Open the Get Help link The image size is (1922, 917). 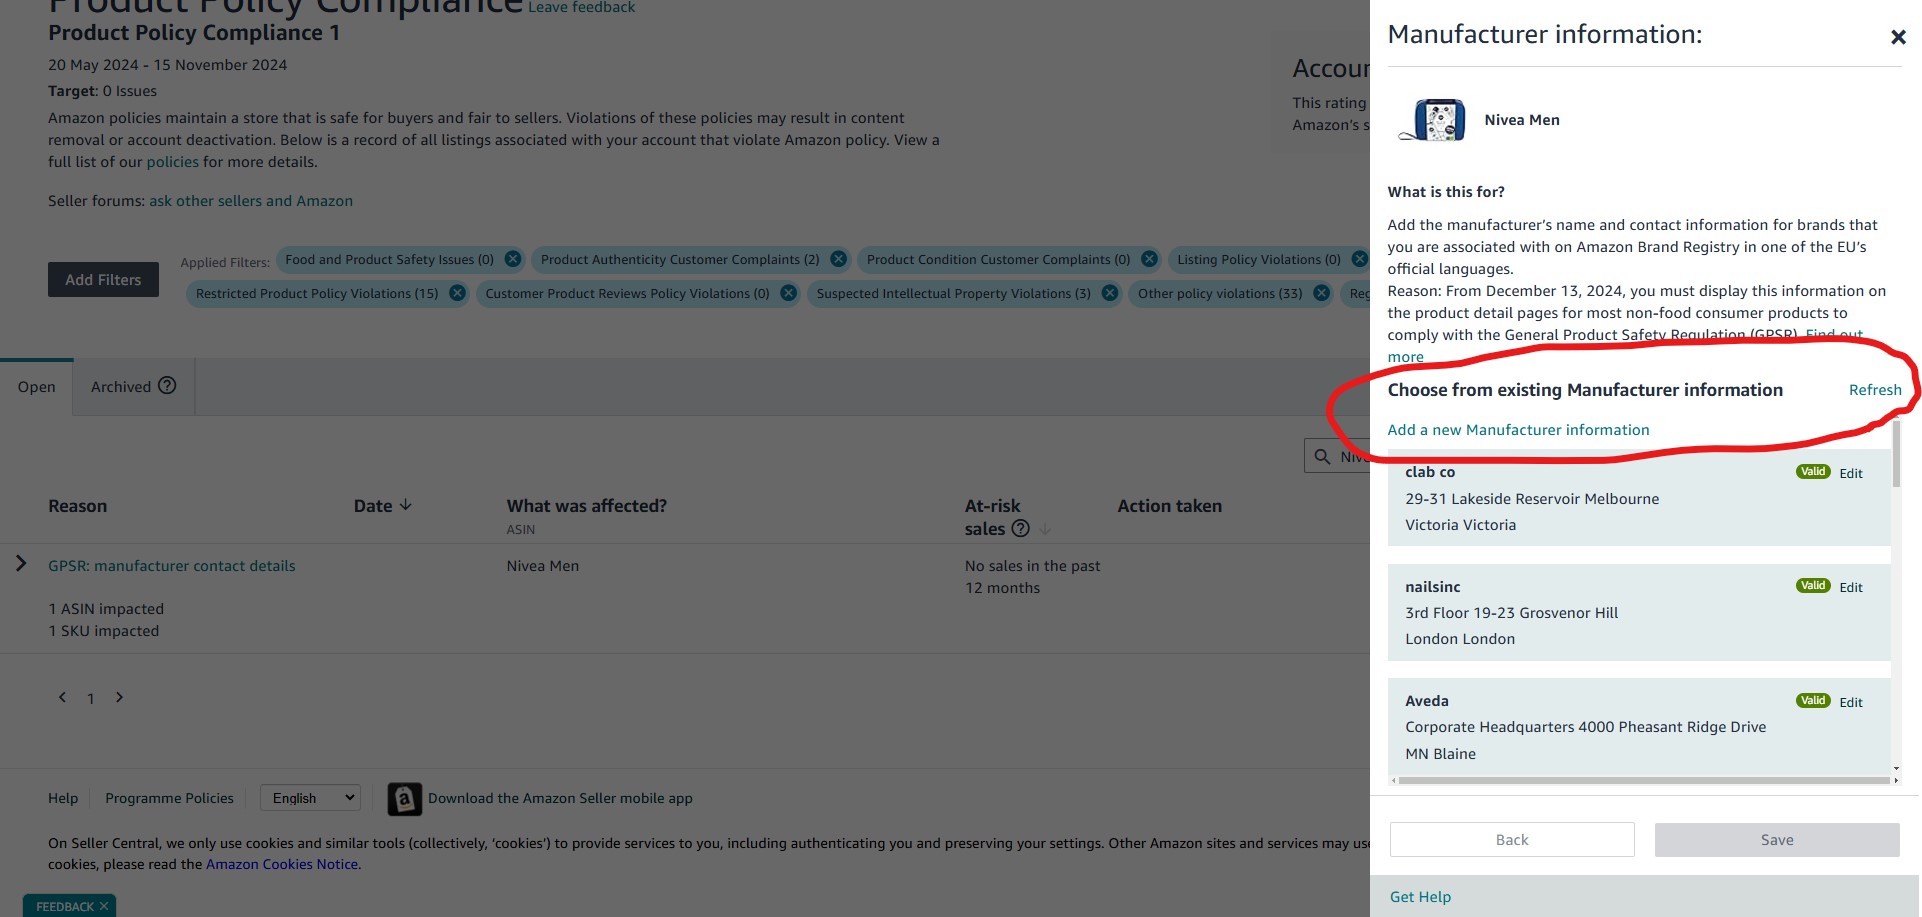click(1420, 897)
